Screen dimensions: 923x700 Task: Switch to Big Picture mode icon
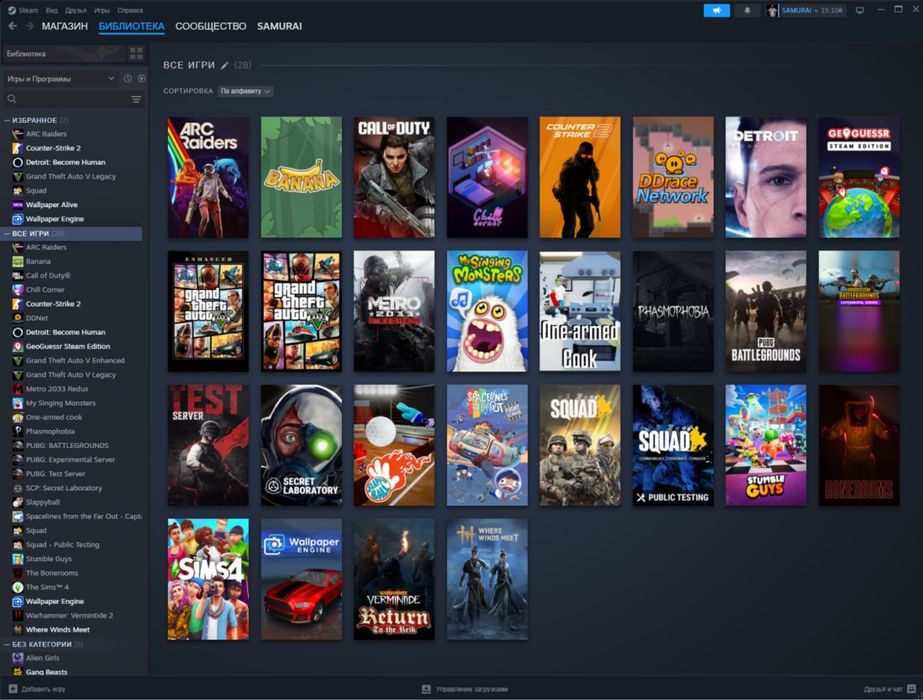pos(859,11)
